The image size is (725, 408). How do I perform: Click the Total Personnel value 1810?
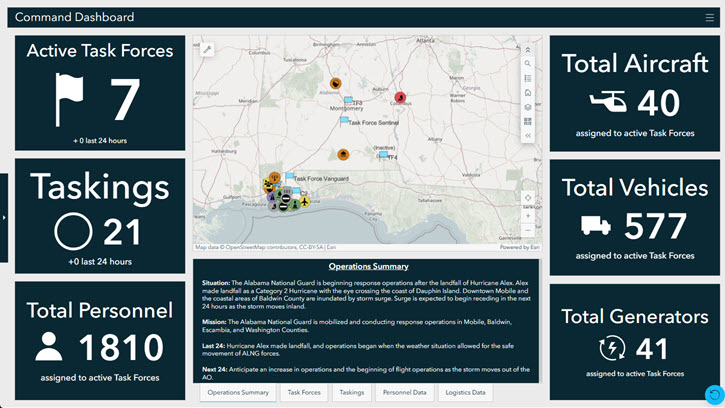(x=122, y=347)
